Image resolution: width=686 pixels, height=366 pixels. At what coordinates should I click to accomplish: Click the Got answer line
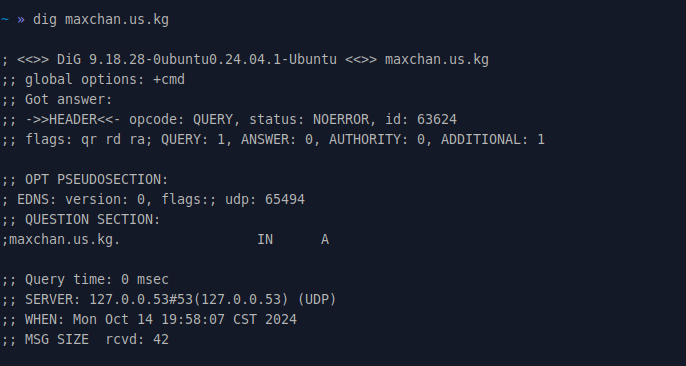[x=57, y=100]
